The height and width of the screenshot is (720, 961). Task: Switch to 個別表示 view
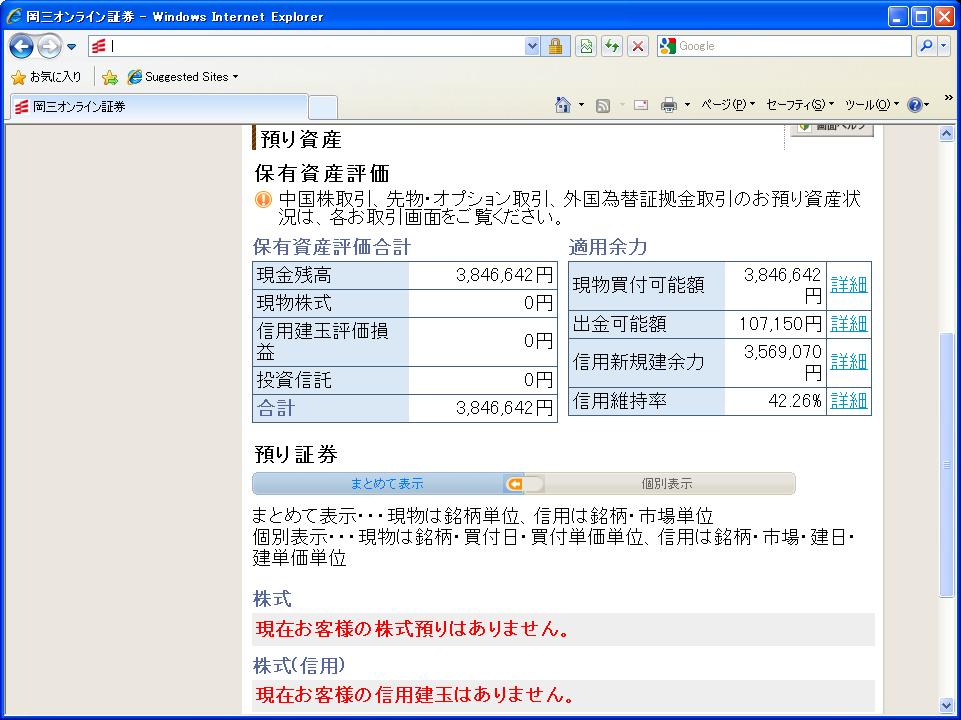pyautogui.click(x=666, y=484)
